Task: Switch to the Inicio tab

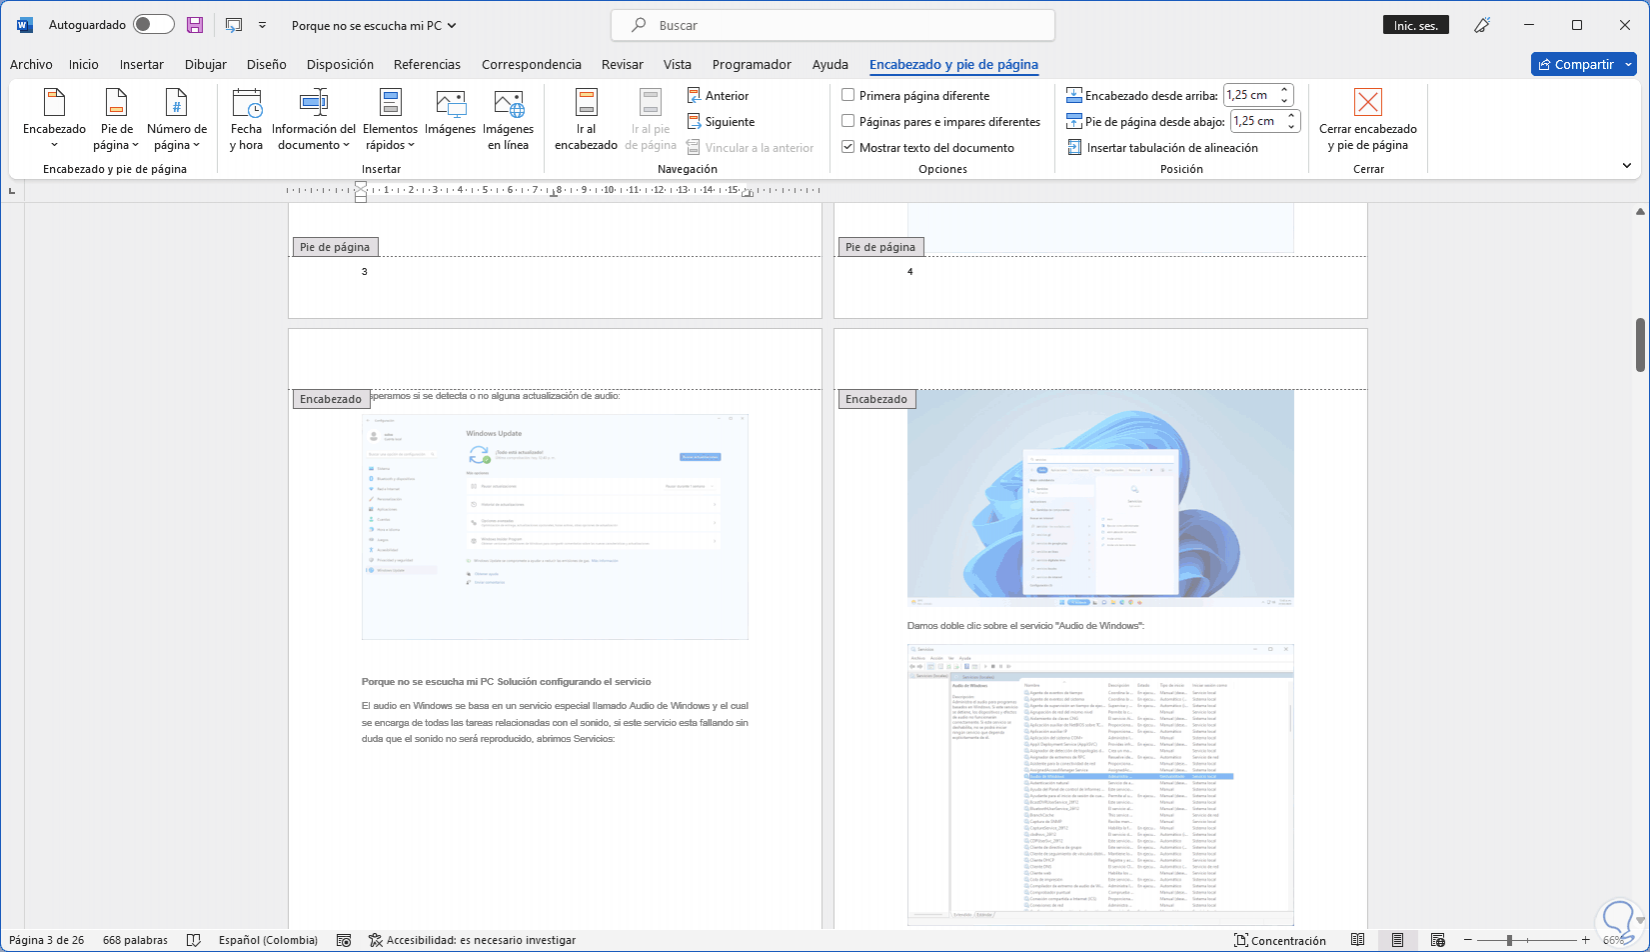Action: (84, 65)
